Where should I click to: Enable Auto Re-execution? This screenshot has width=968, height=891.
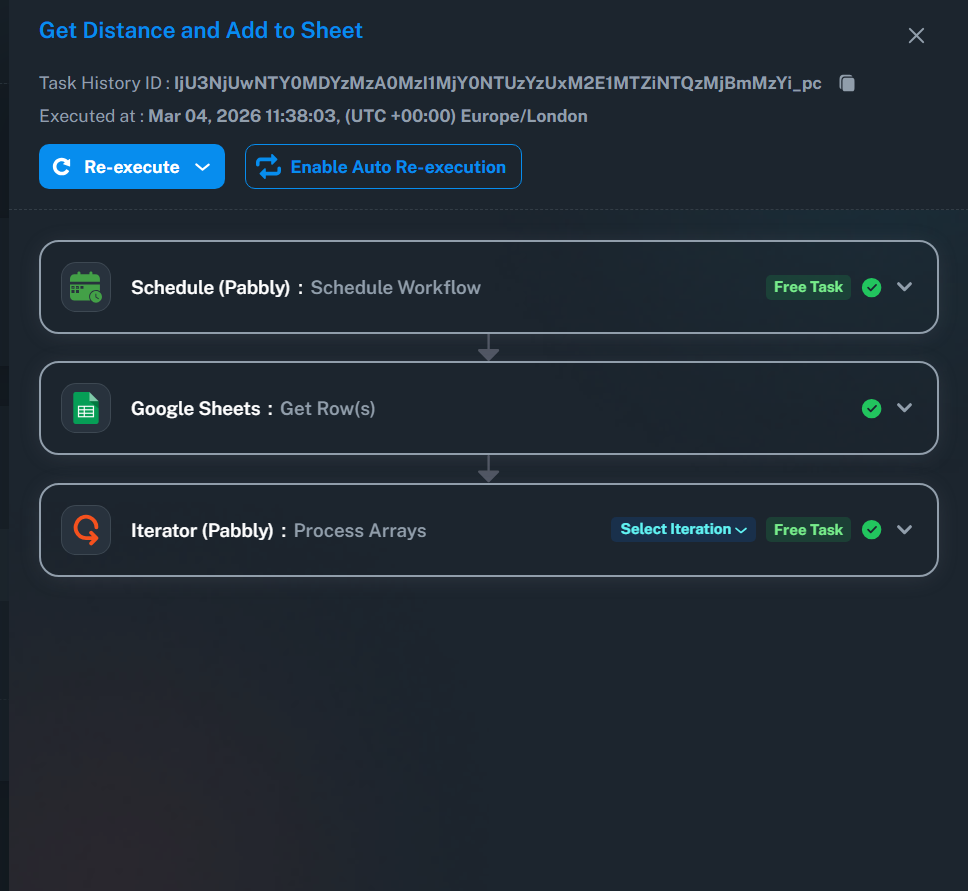[x=397, y=167]
